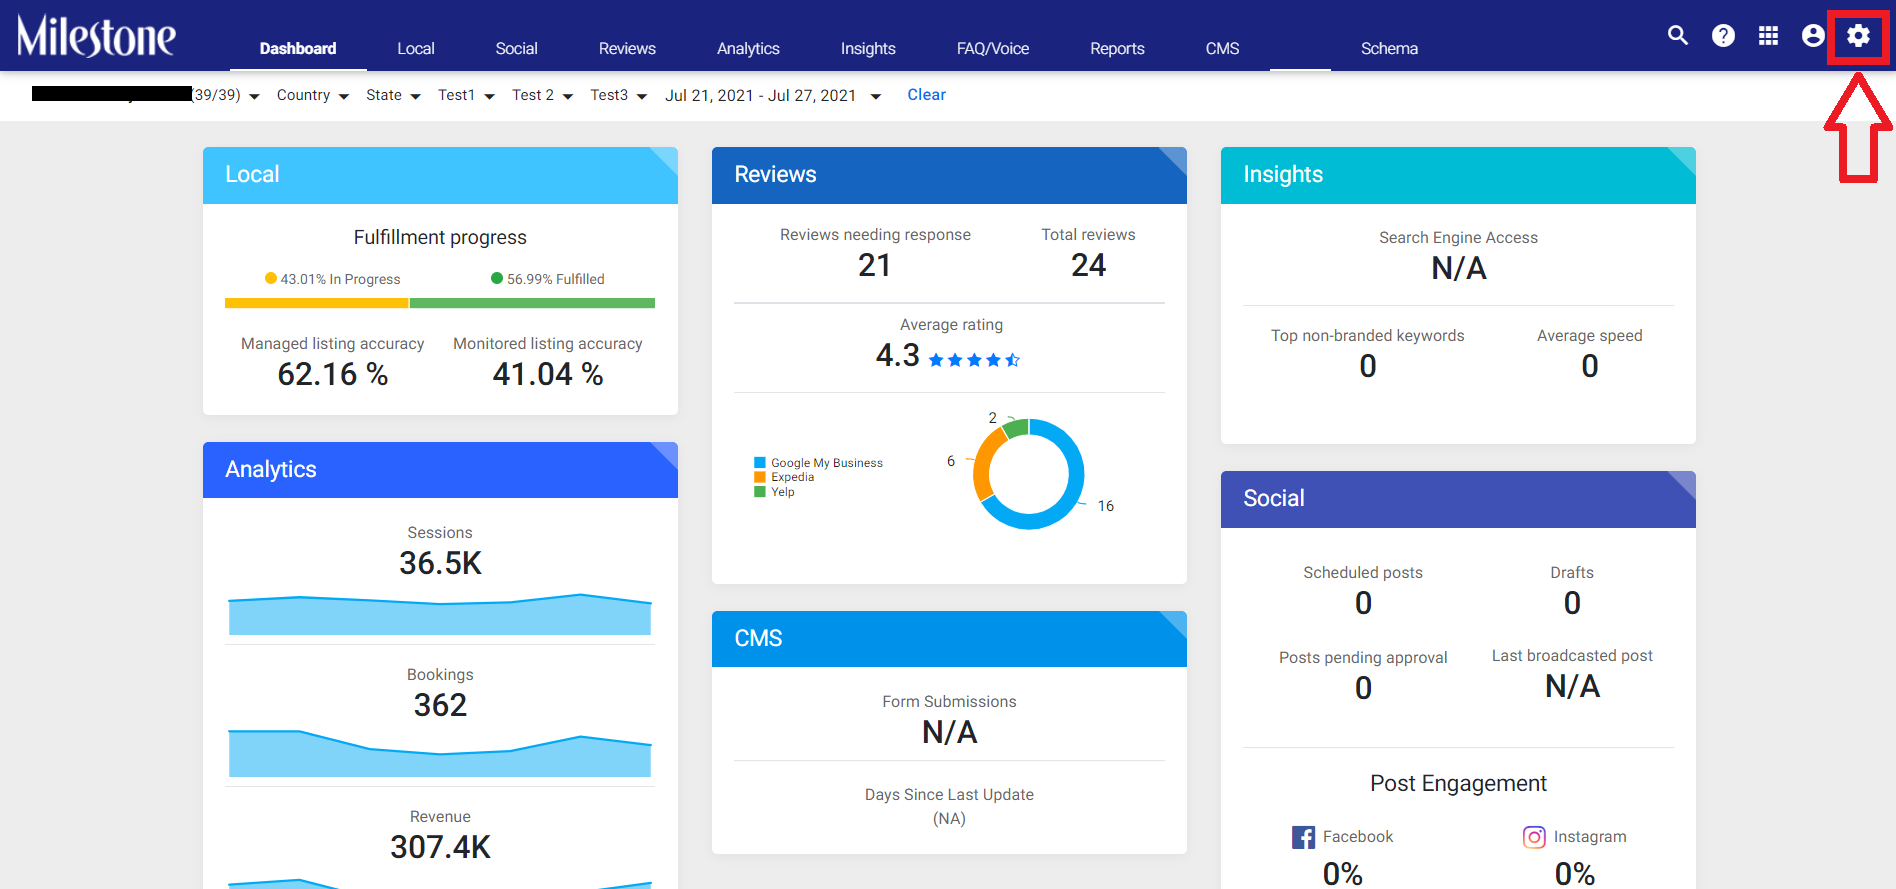Open the date range dropdown
The width and height of the screenshot is (1896, 889).
[x=773, y=96]
